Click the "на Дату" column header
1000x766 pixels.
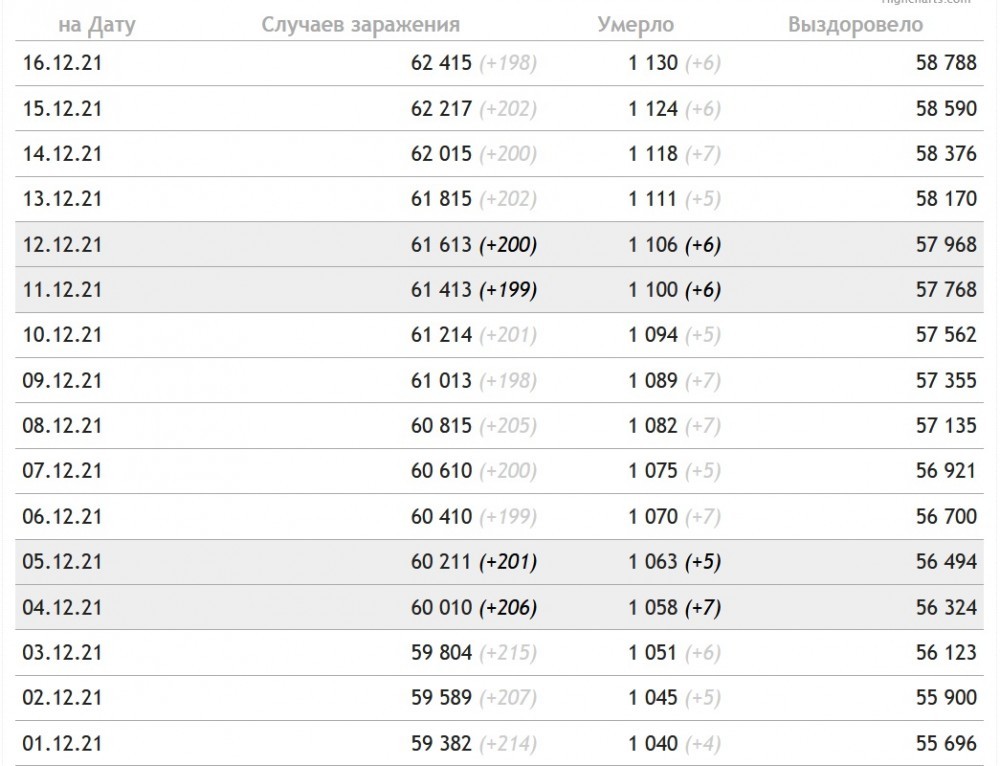[x=97, y=25]
